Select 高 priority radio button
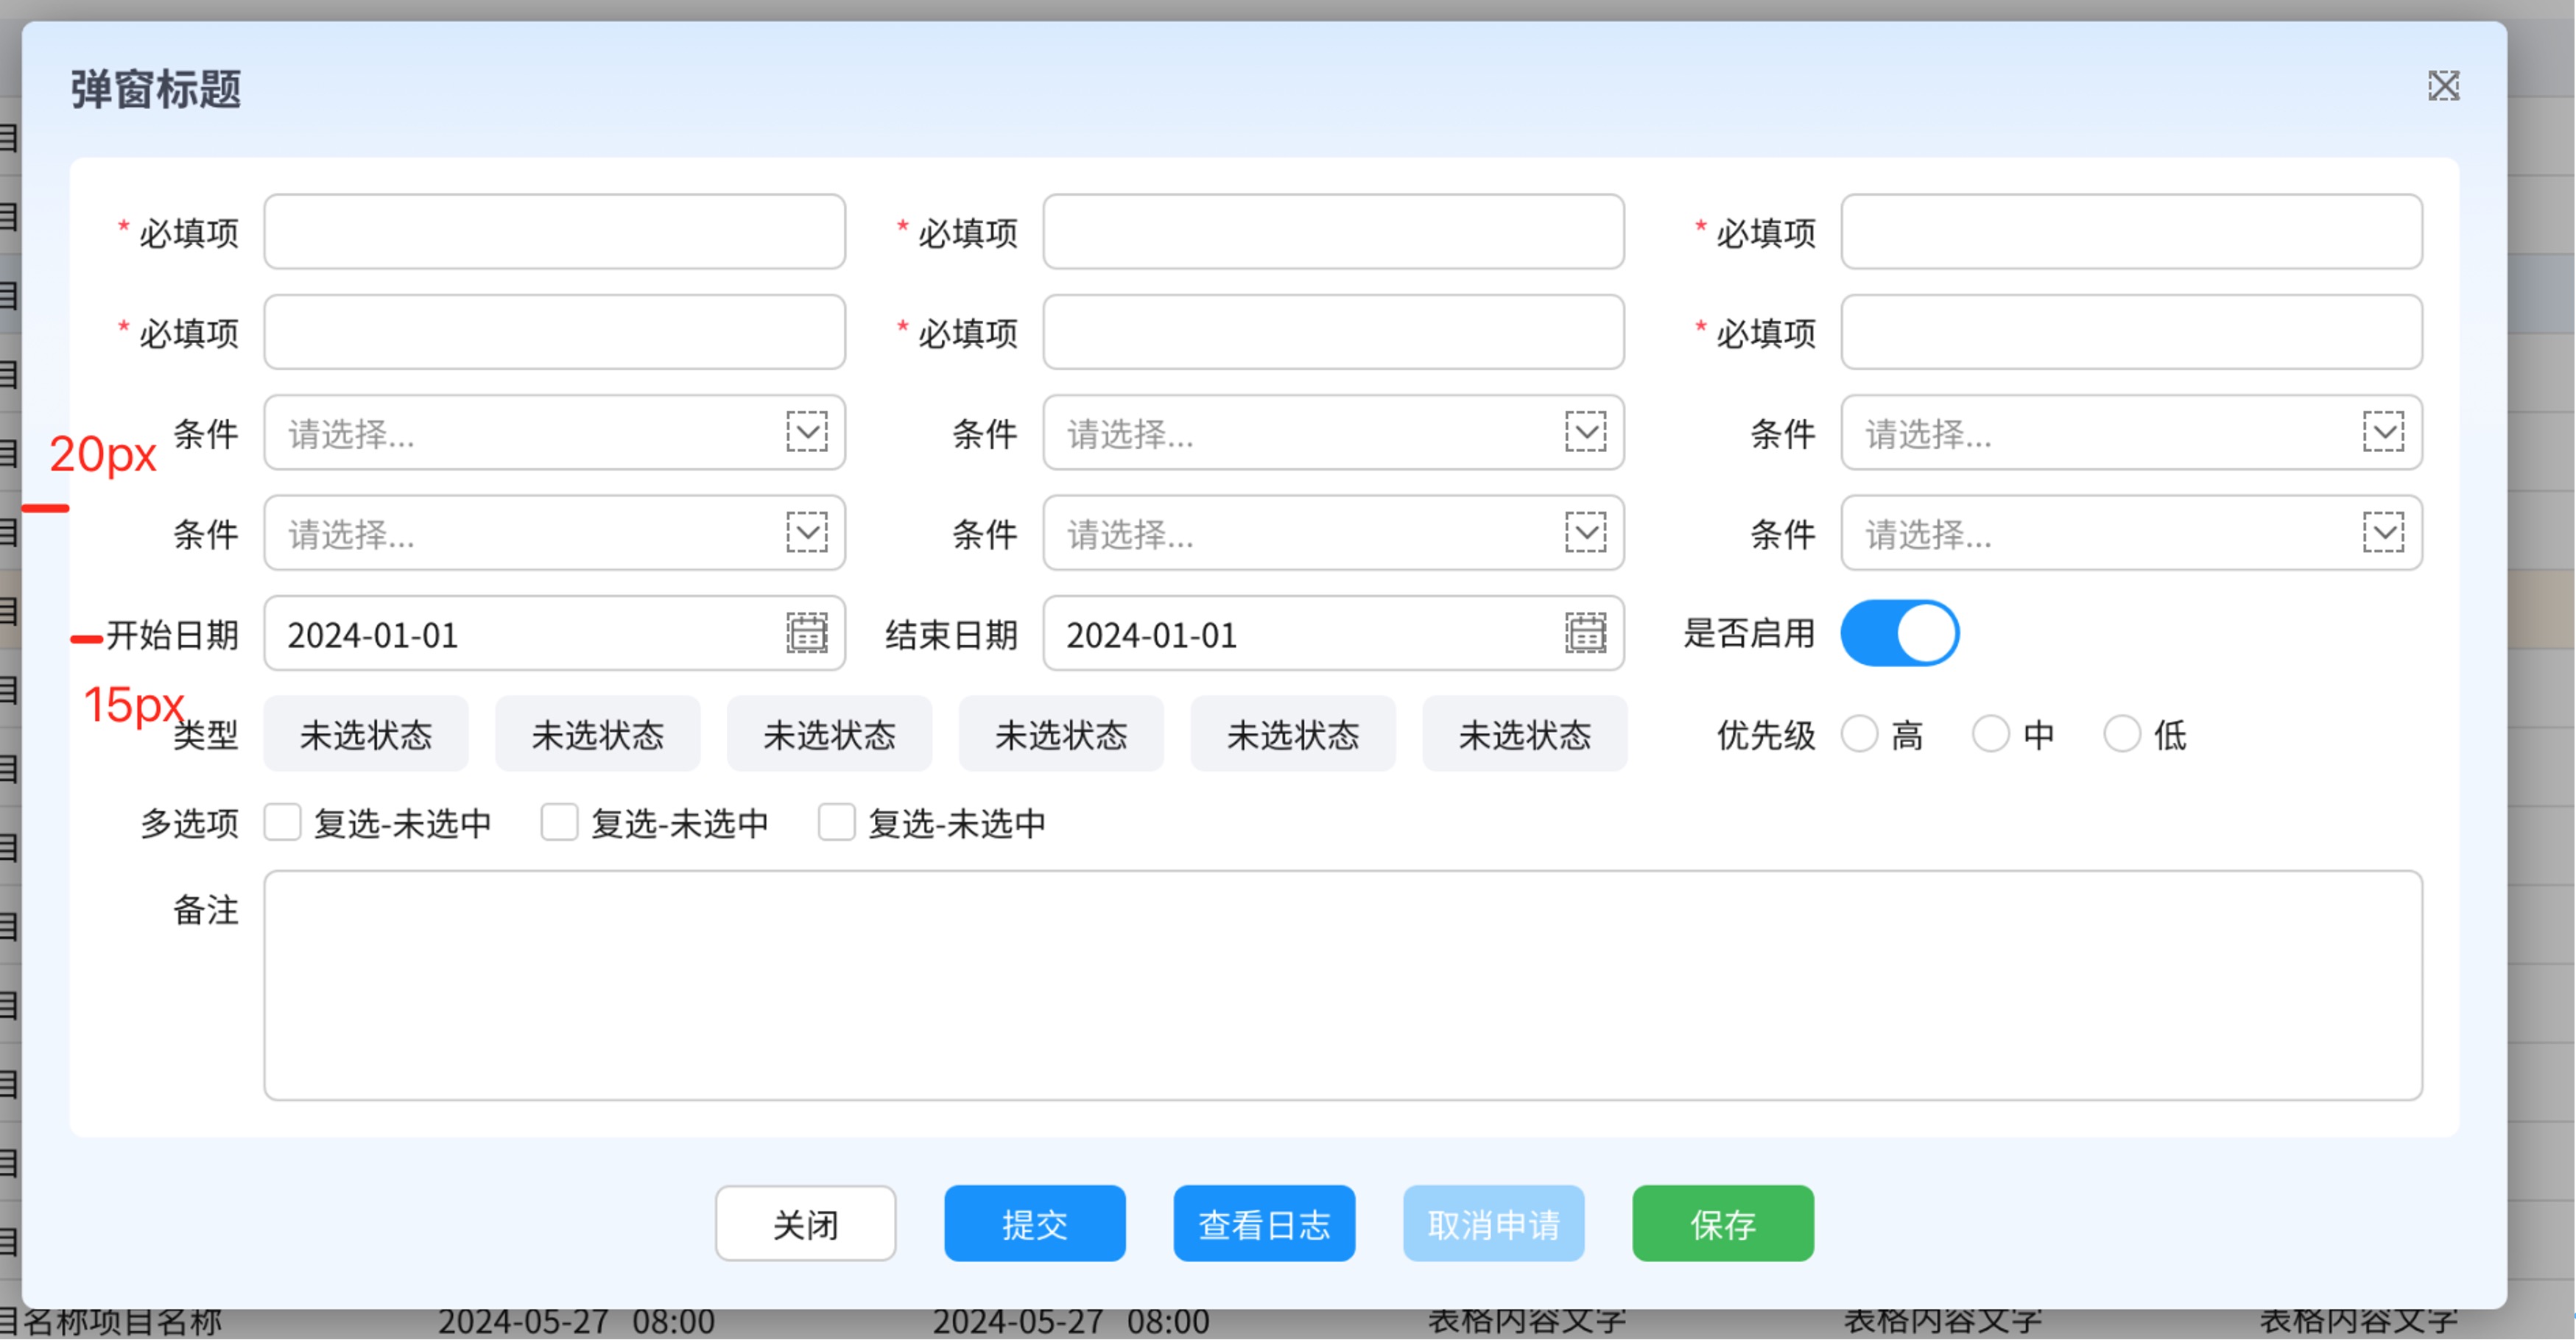2576x1340 pixels. point(1859,734)
